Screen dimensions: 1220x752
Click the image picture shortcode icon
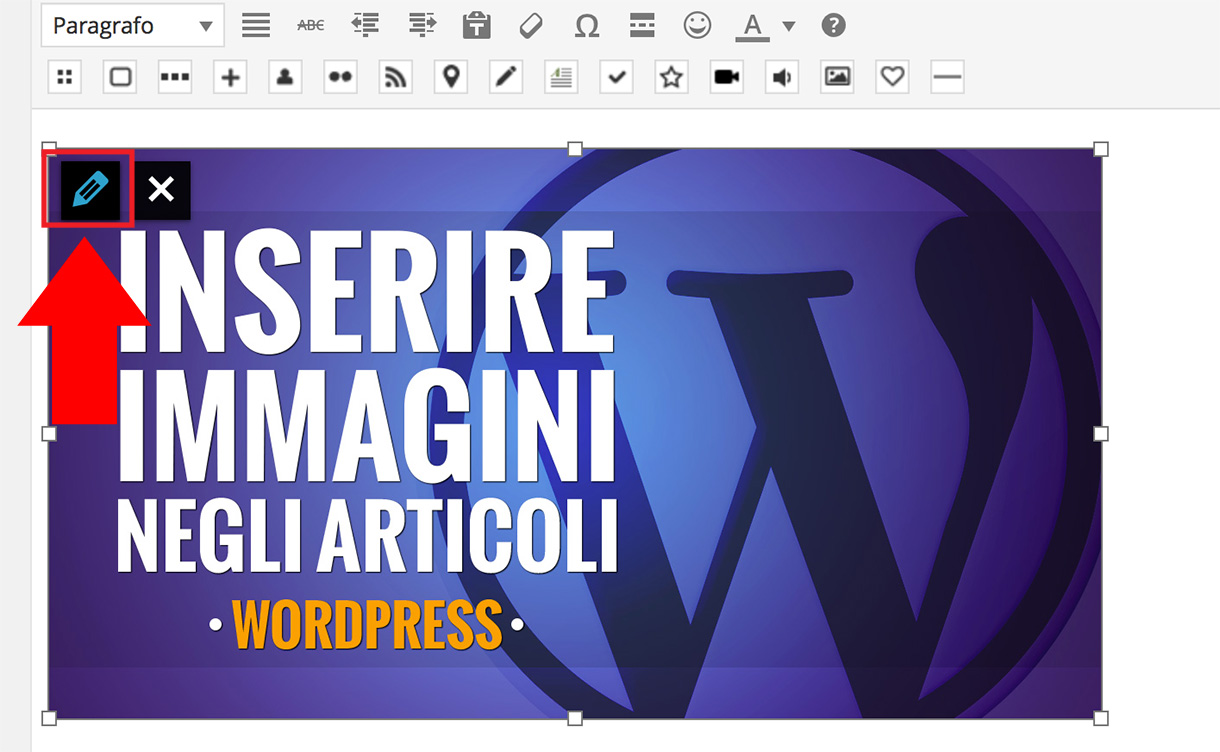pos(837,77)
